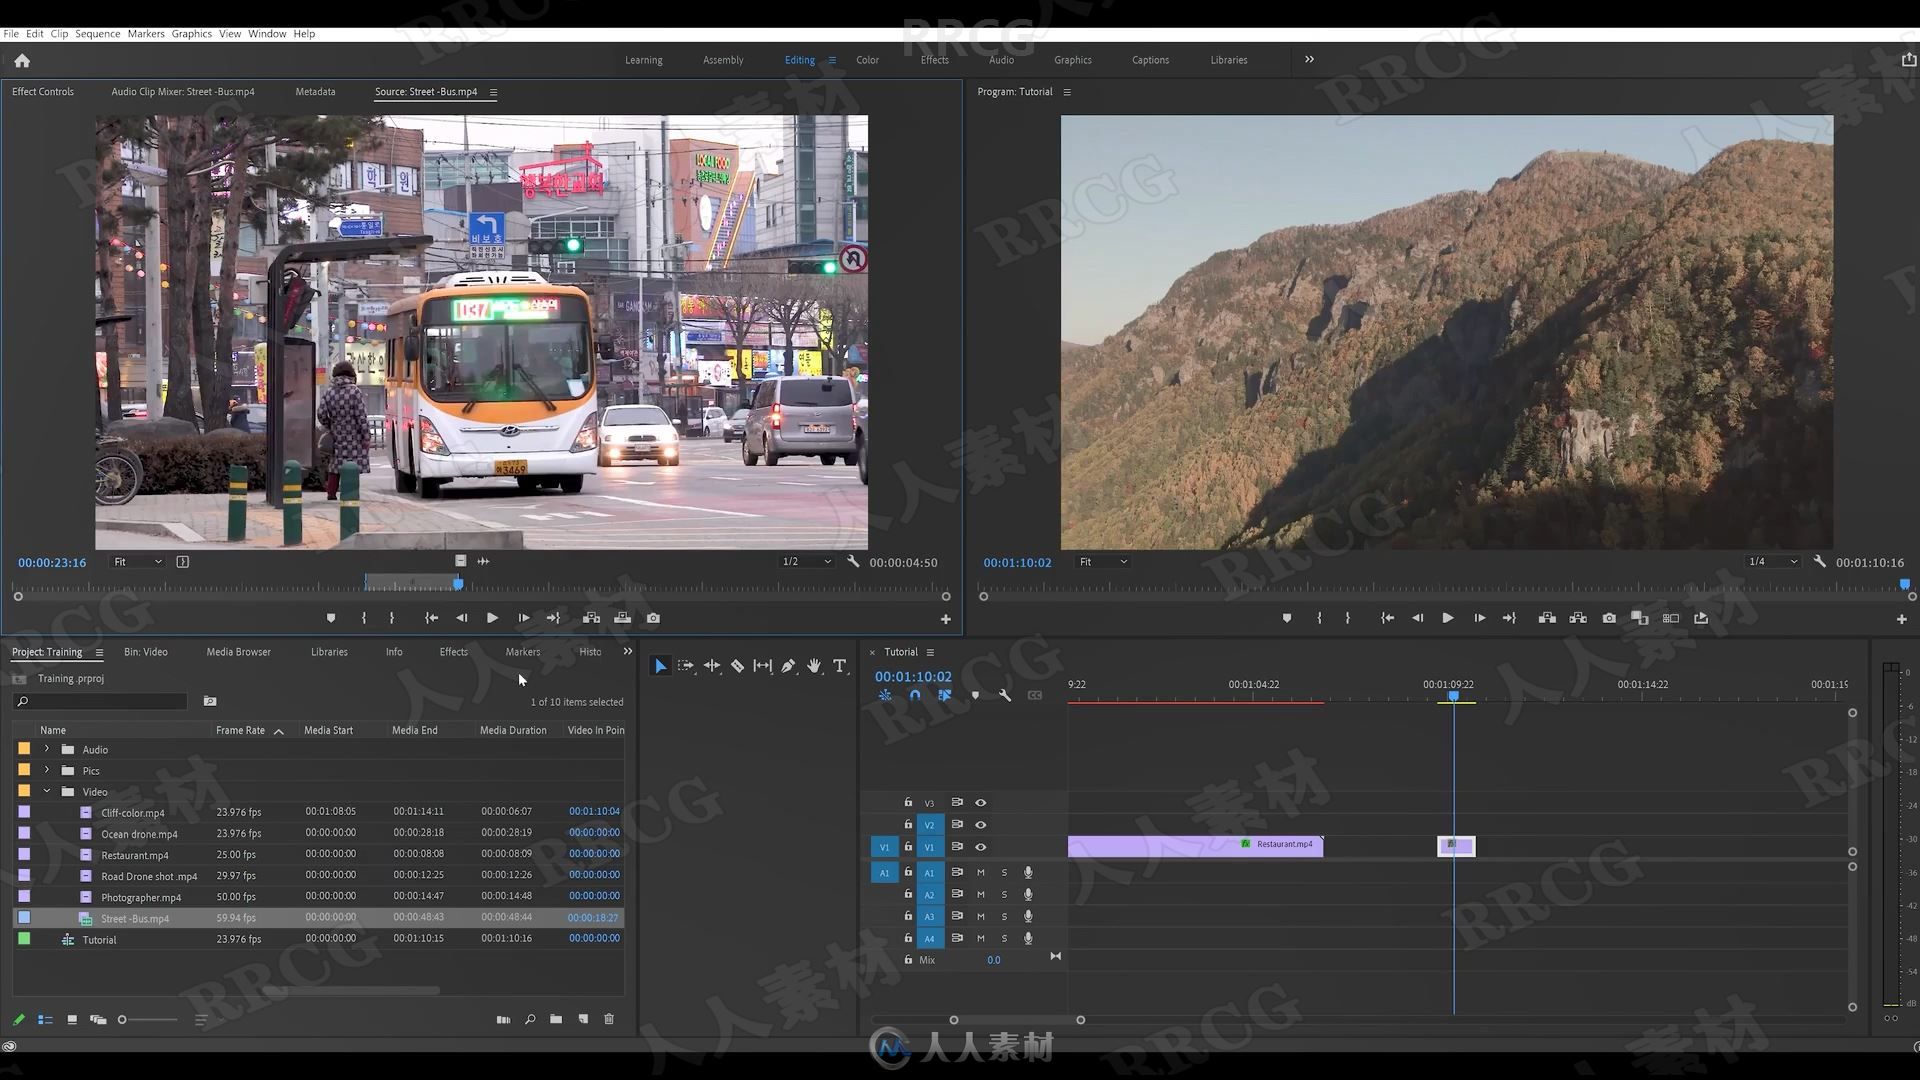The height and width of the screenshot is (1080, 1920).
Task: Add marker in Source monitor
Action: click(331, 618)
